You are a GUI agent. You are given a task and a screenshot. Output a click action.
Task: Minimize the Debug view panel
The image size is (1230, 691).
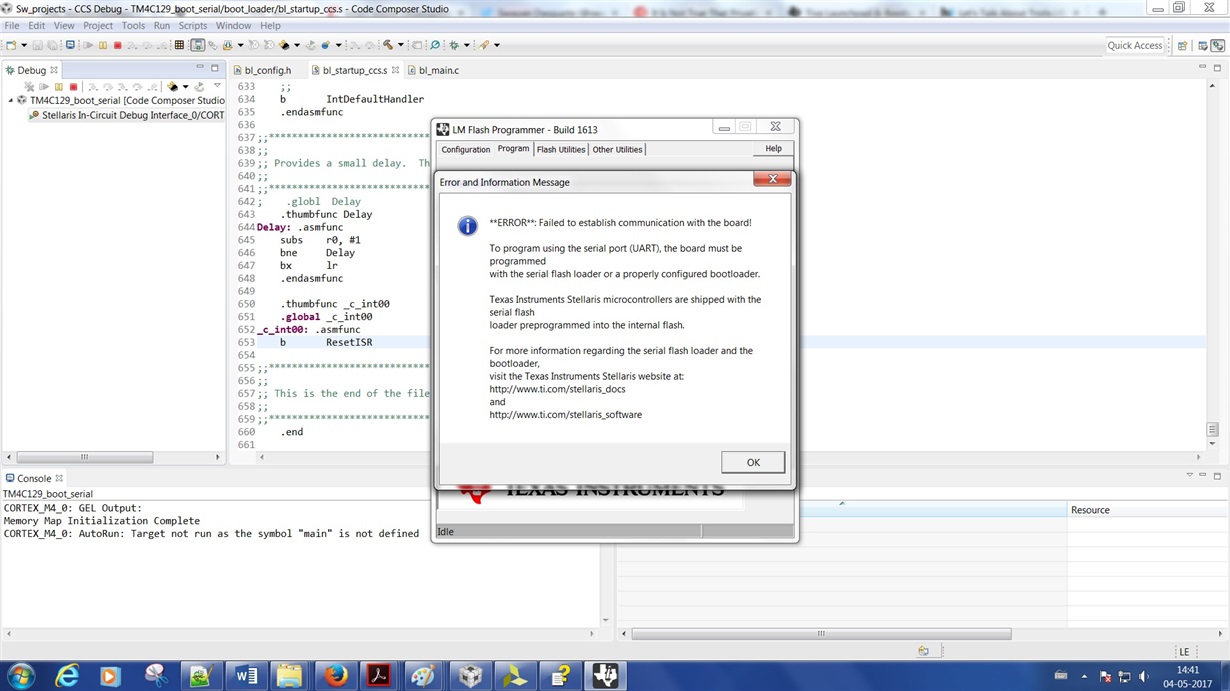pyautogui.click(x=199, y=68)
